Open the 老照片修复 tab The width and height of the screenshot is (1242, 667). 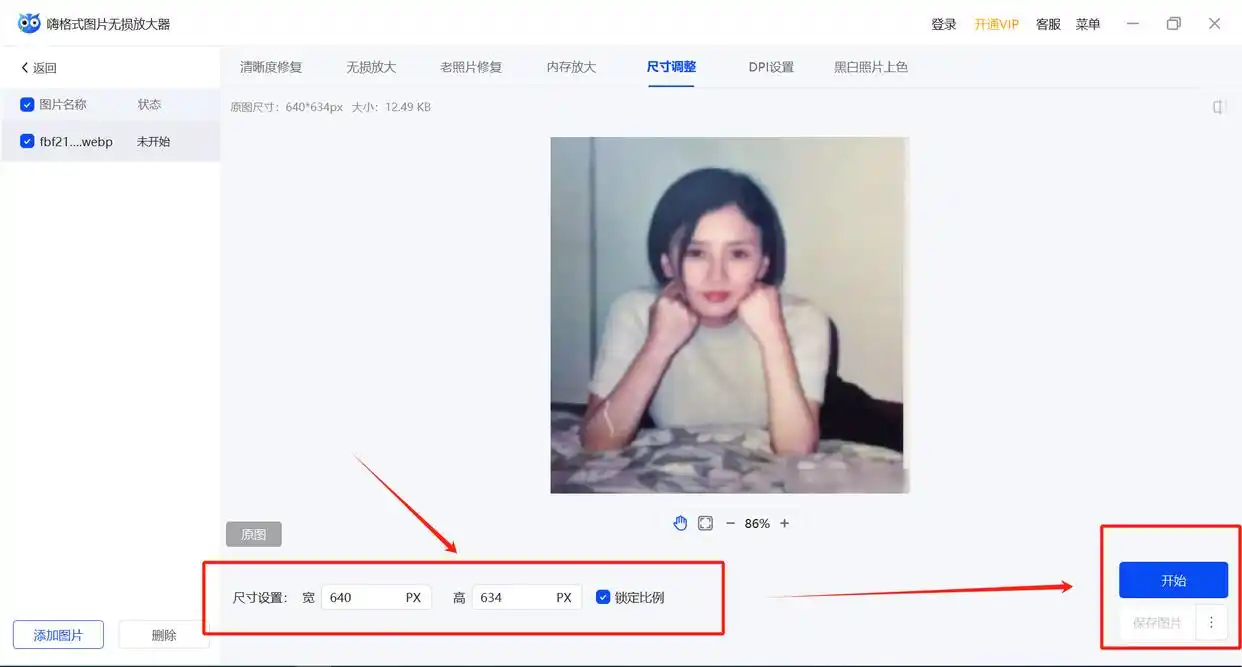[471, 67]
